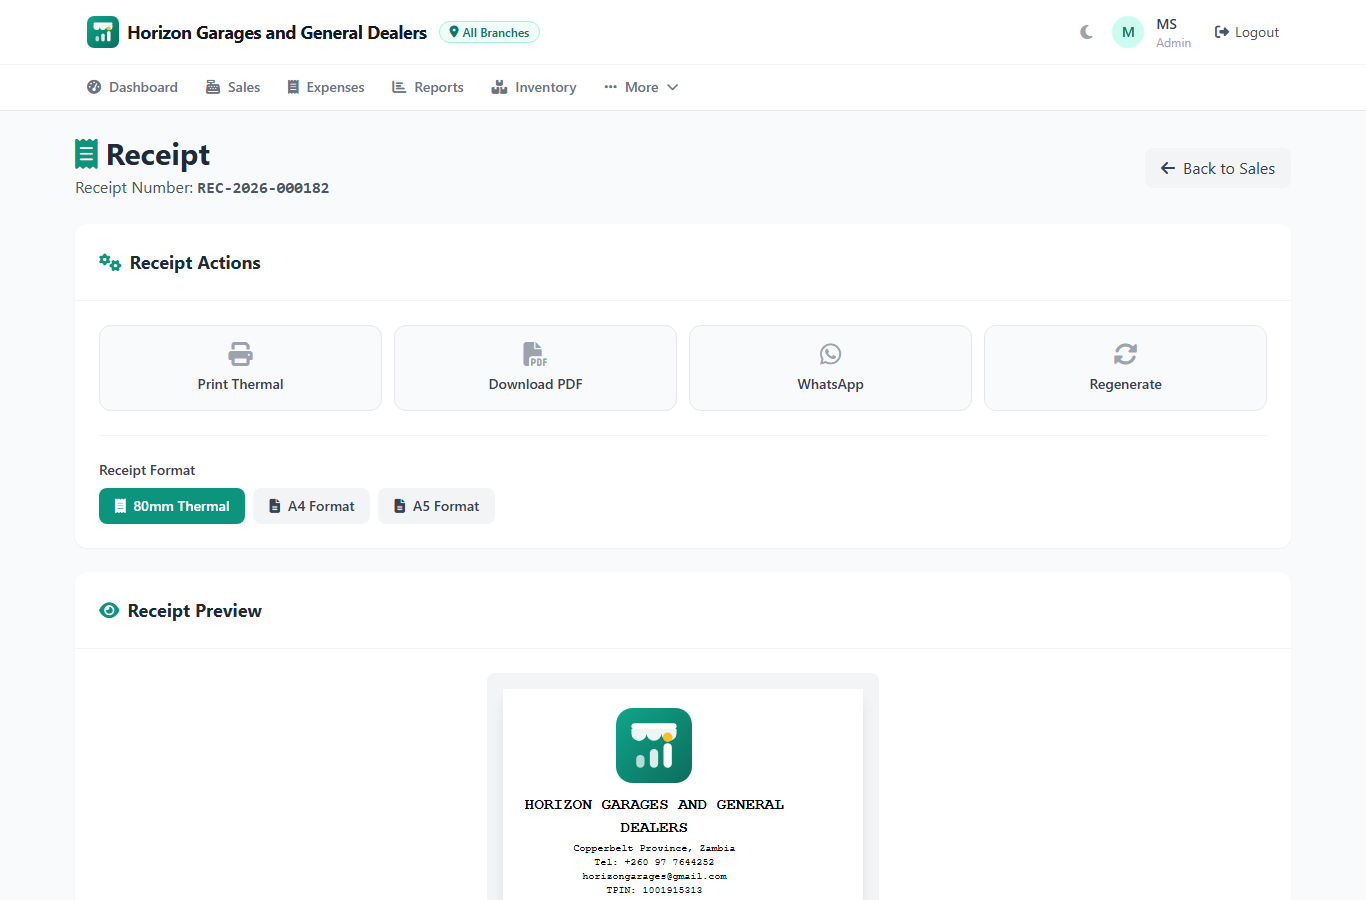This screenshot has height=900, width=1366.
Task: Click the user avatar with letter M
Action: click(x=1128, y=32)
